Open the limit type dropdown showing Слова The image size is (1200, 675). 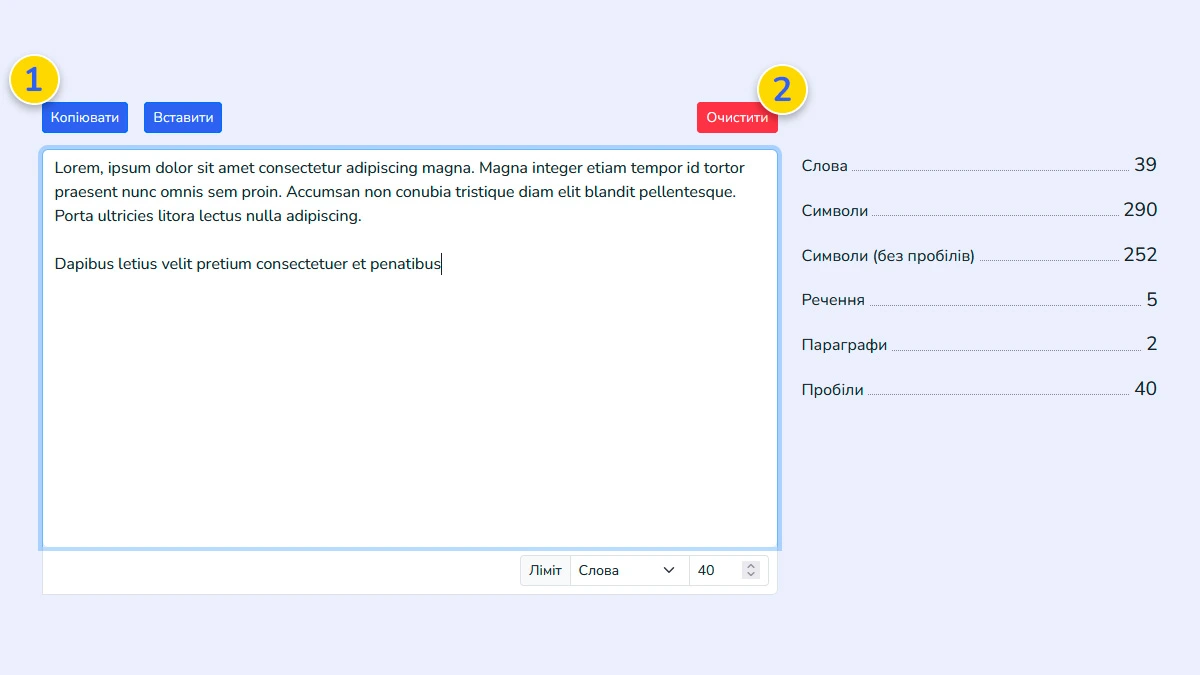[628, 570]
